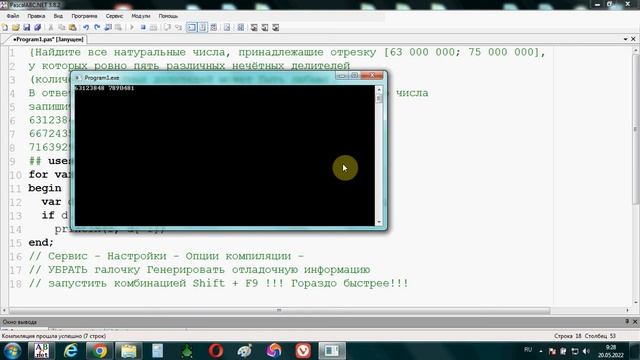This screenshot has width=640, height=360.
Task: Undo the last edit via toolbar arrow
Action: click(86, 27)
